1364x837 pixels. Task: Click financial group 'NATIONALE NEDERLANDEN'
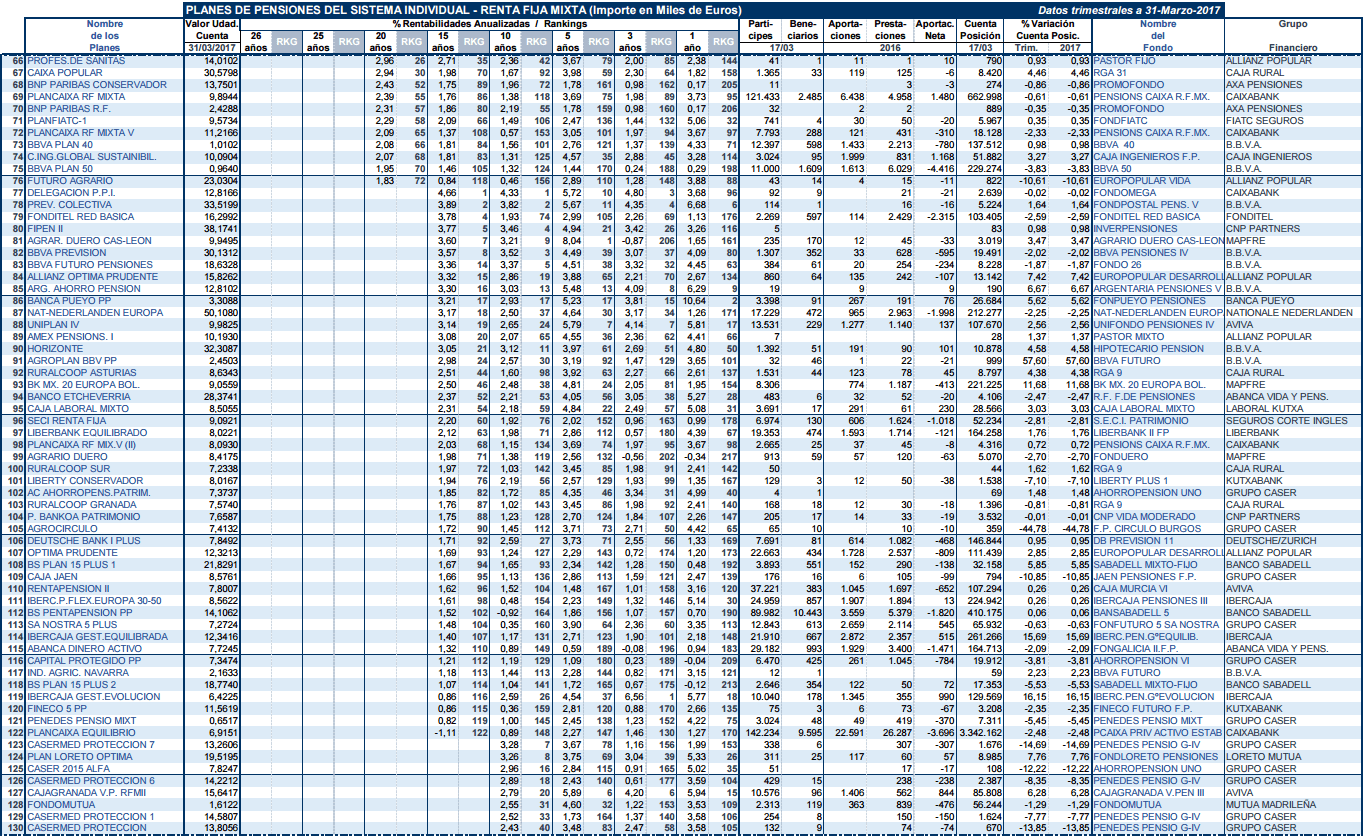tap(1289, 311)
